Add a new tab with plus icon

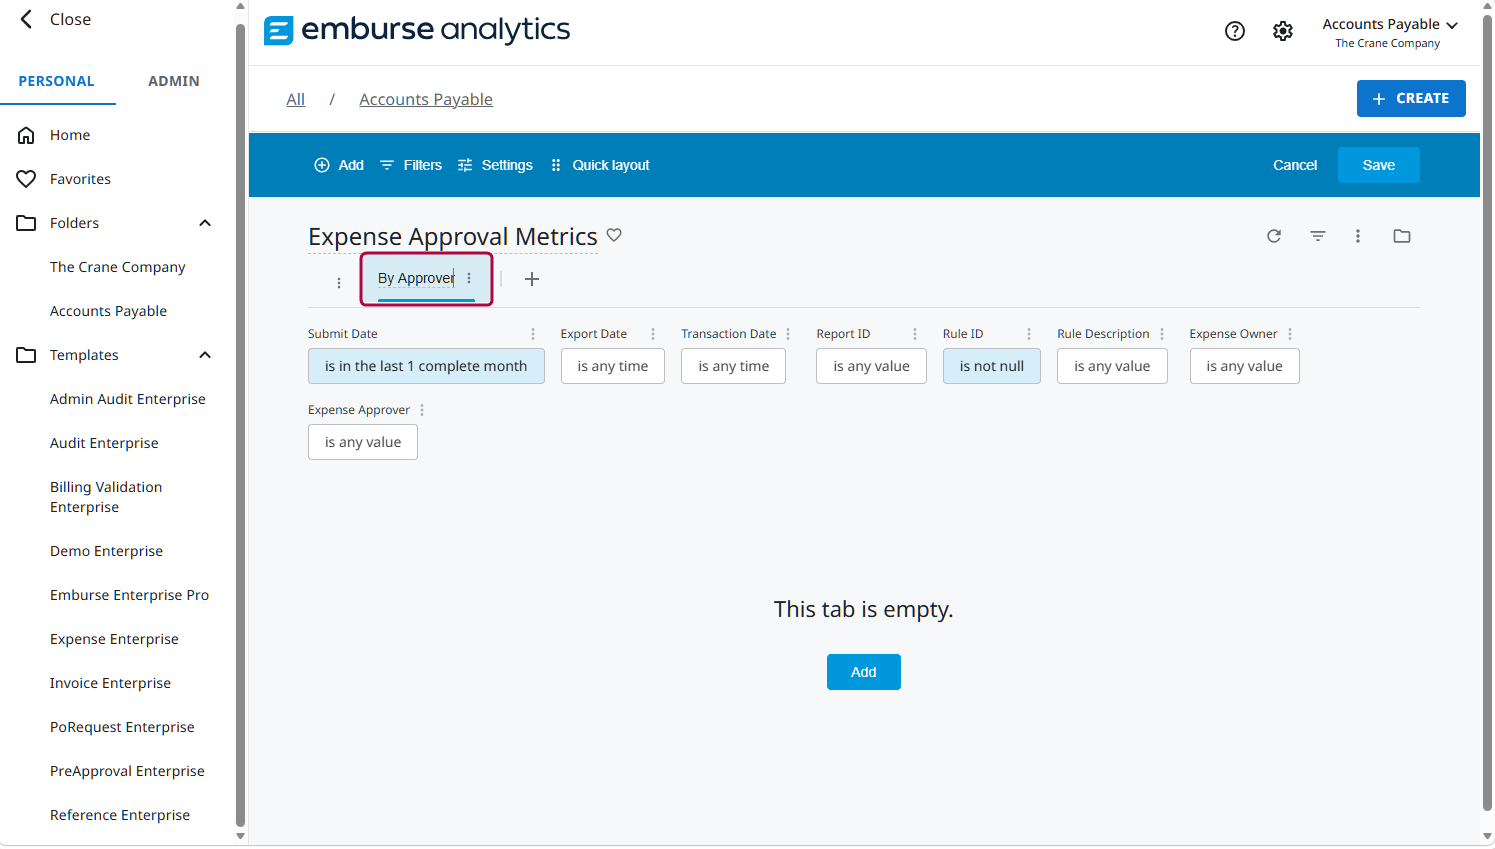[532, 279]
